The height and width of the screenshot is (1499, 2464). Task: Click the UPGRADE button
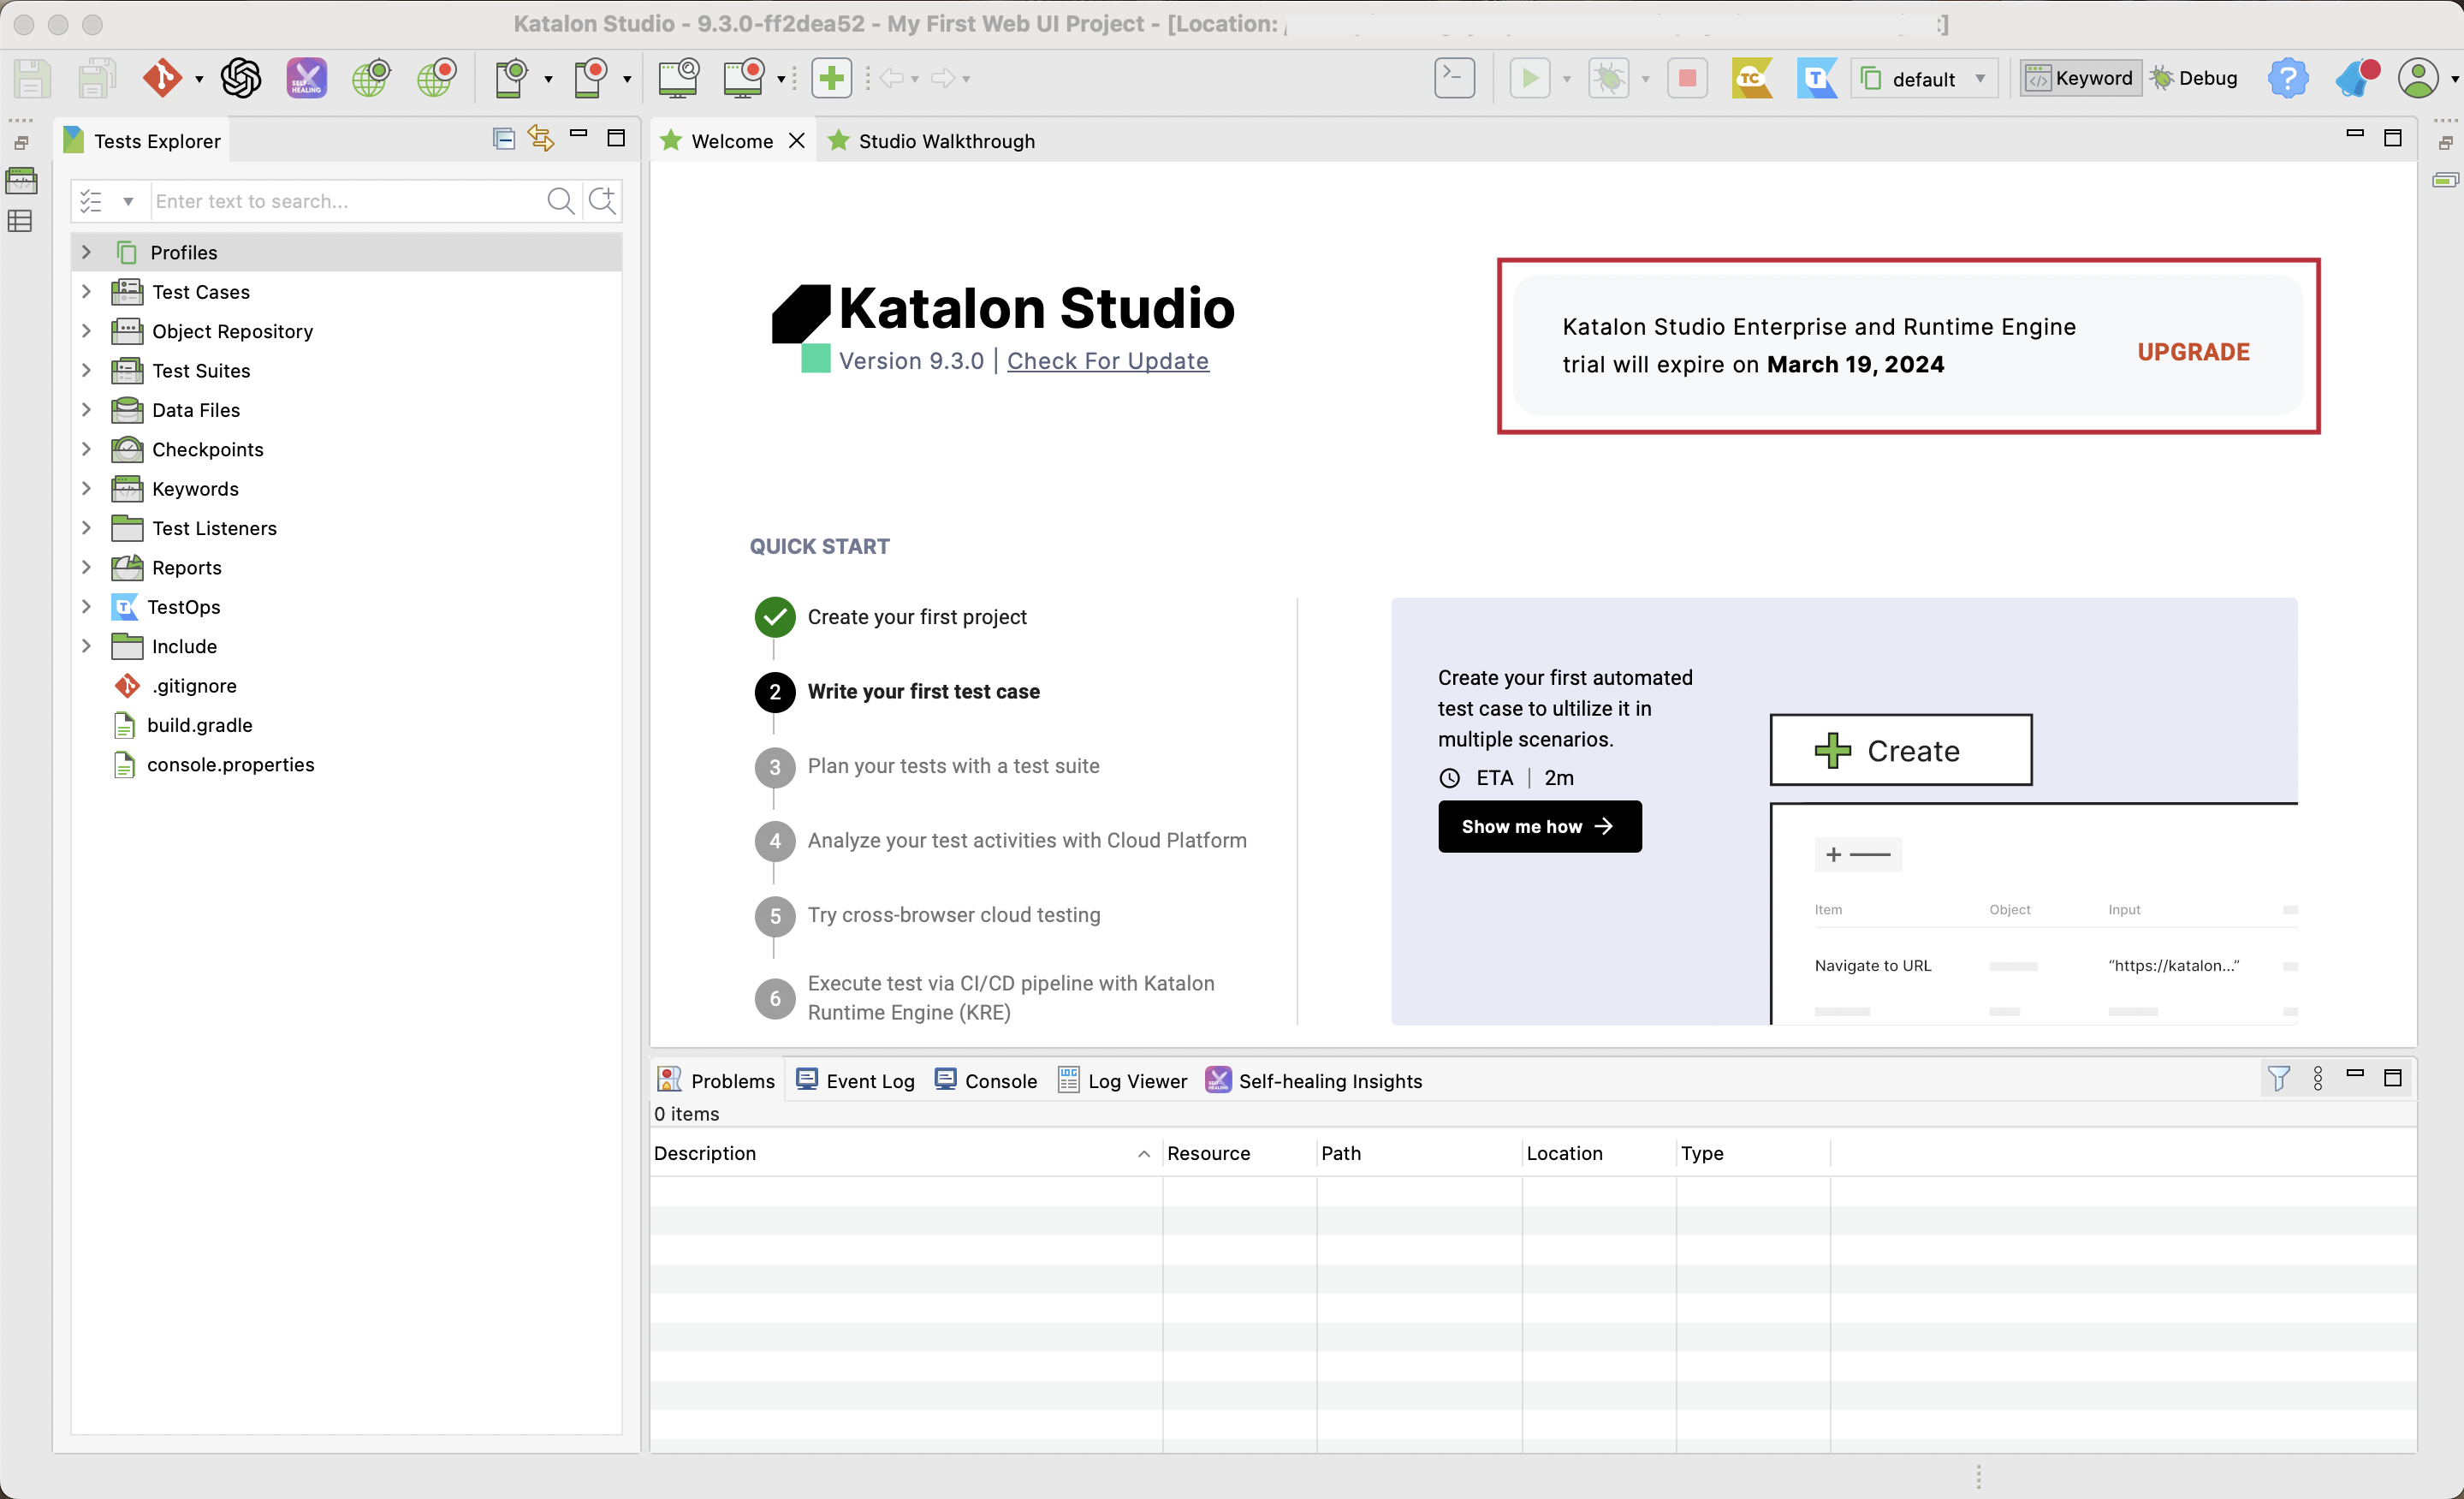click(x=2193, y=350)
